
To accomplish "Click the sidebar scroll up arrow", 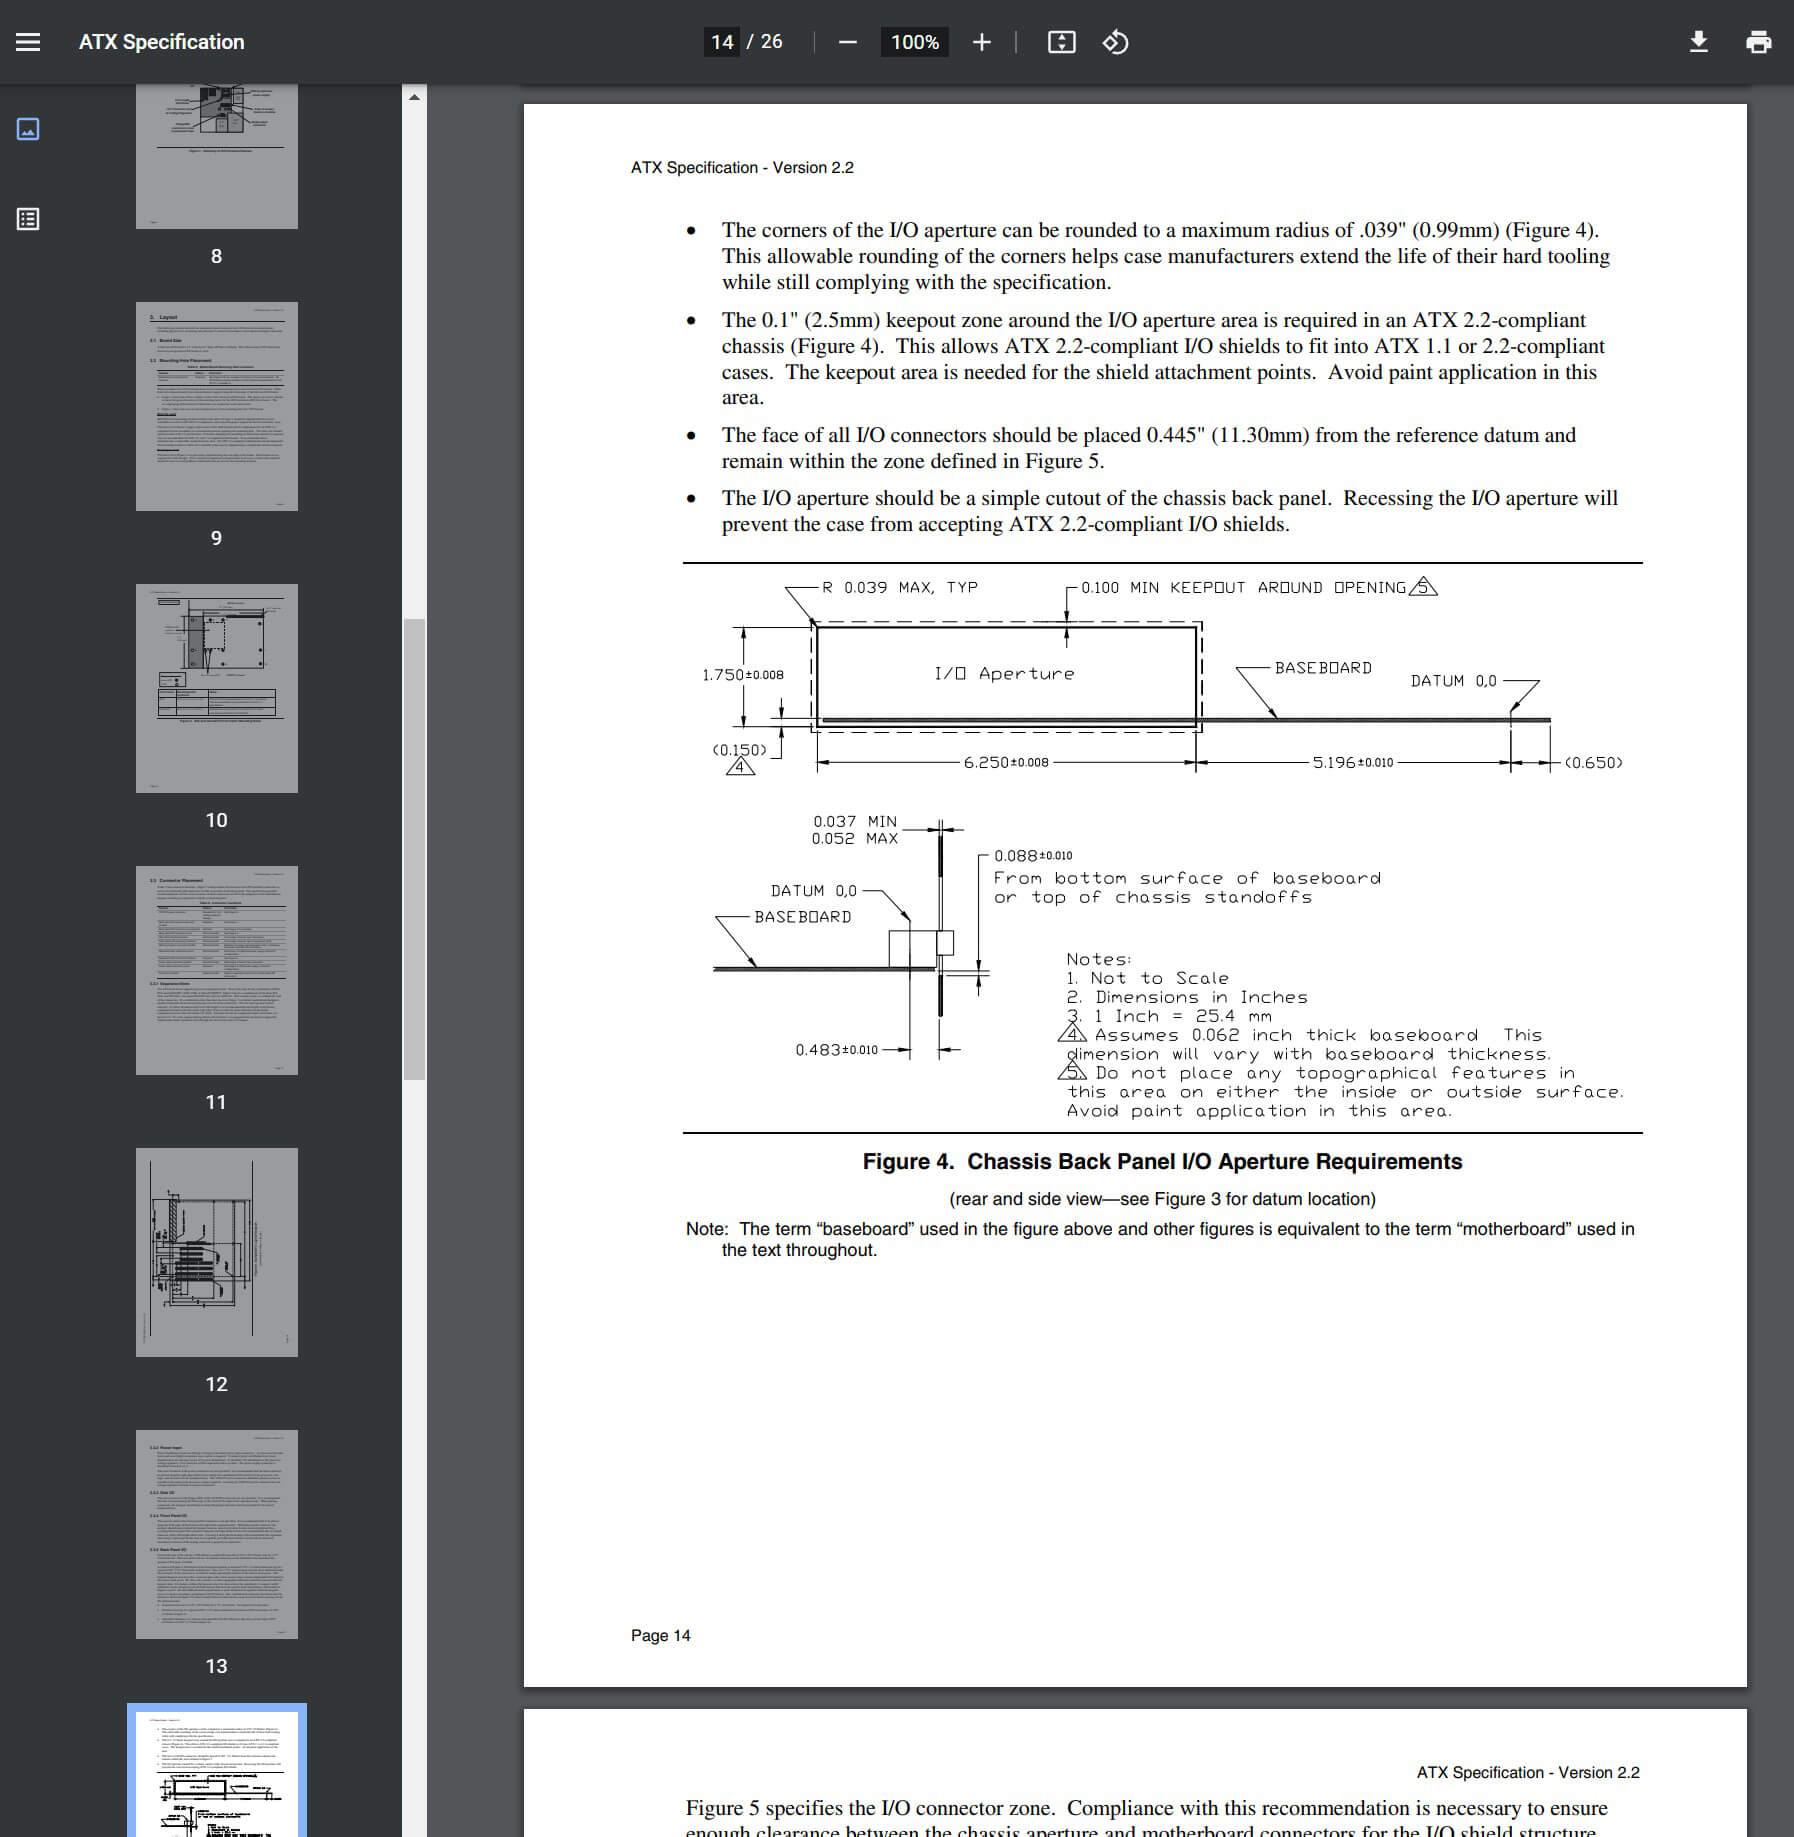I will (x=414, y=97).
